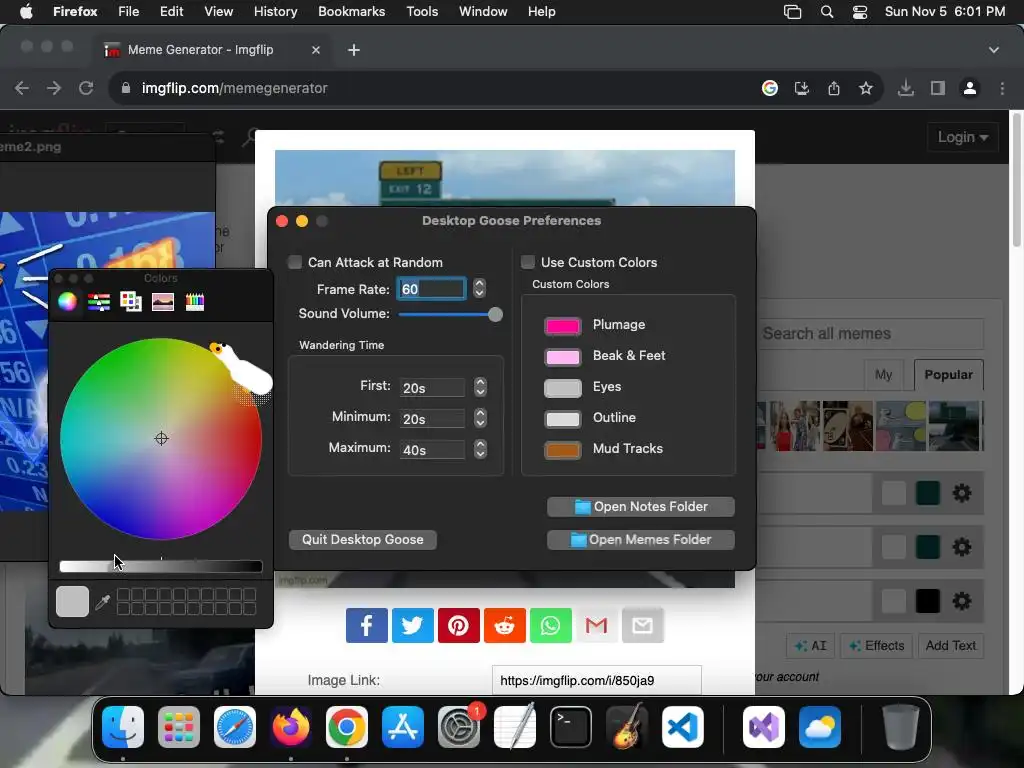Enable Use Custom Colors checkbox
This screenshot has height=768, width=1024.
[528, 262]
